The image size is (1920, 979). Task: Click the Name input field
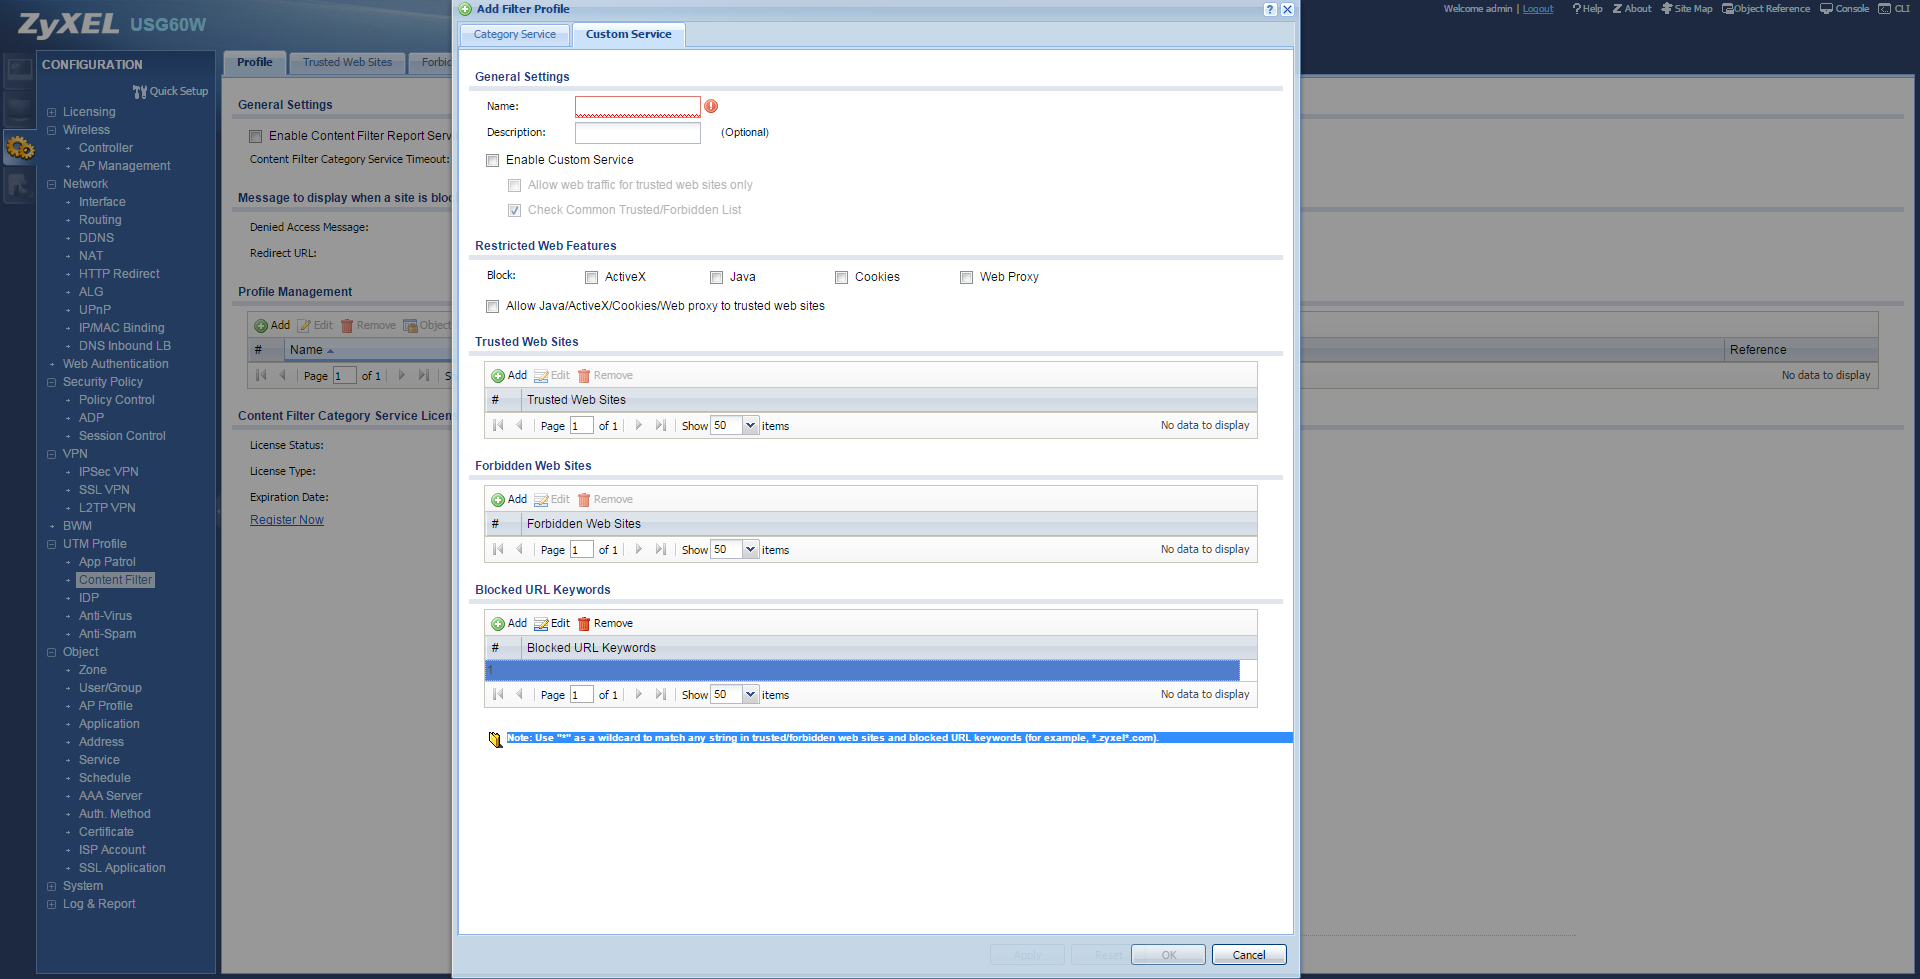click(x=637, y=107)
